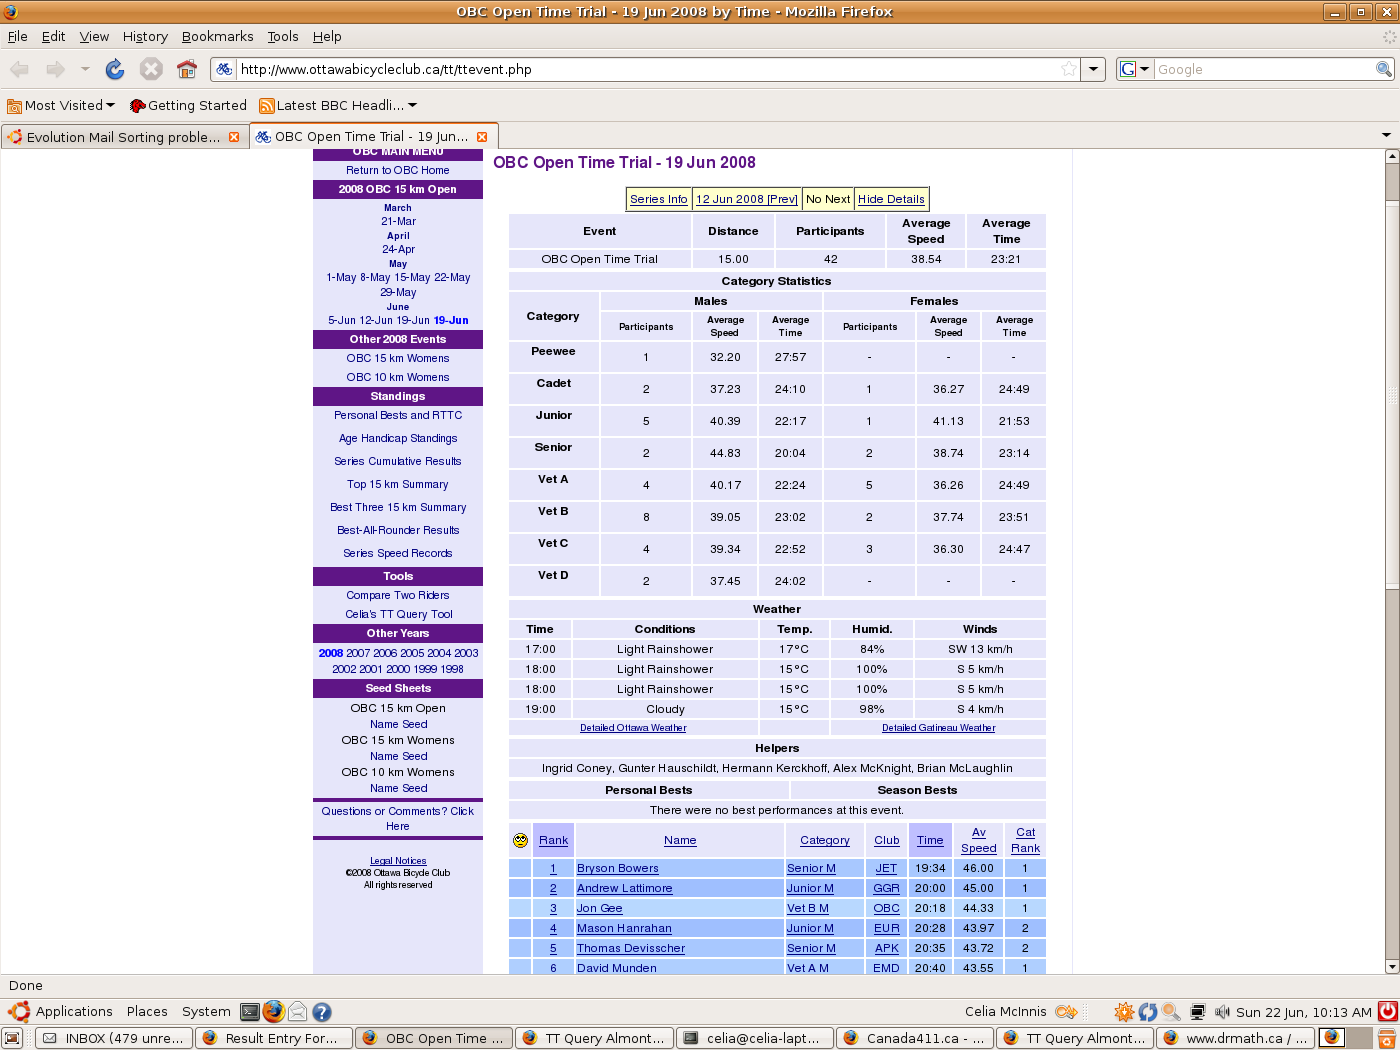Open the URL history dropdown arrow
This screenshot has width=1400, height=1050.
point(1094,69)
